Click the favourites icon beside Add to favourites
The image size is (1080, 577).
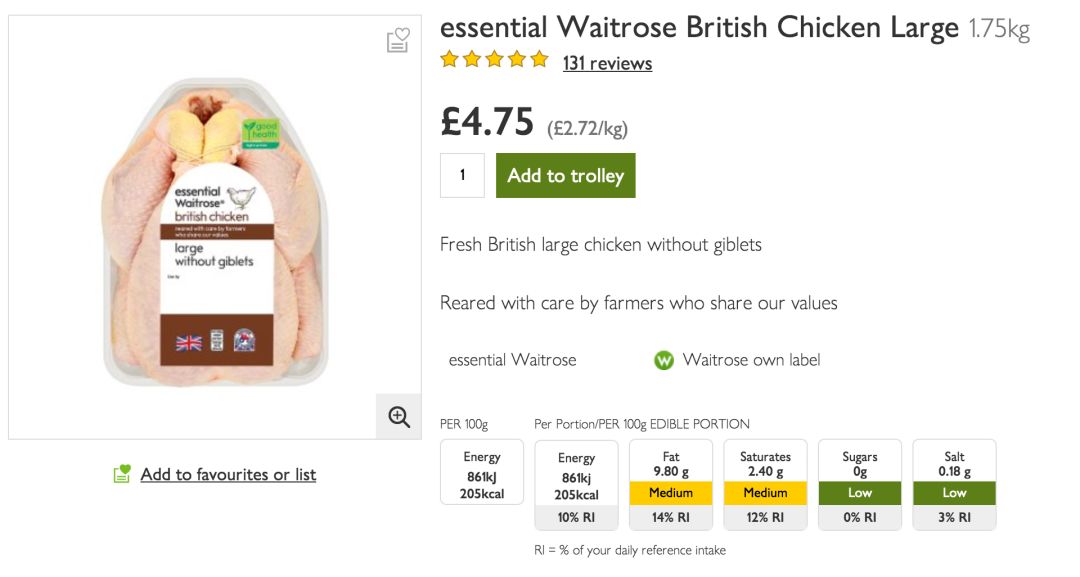pyautogui.click(x=122, y=474)
